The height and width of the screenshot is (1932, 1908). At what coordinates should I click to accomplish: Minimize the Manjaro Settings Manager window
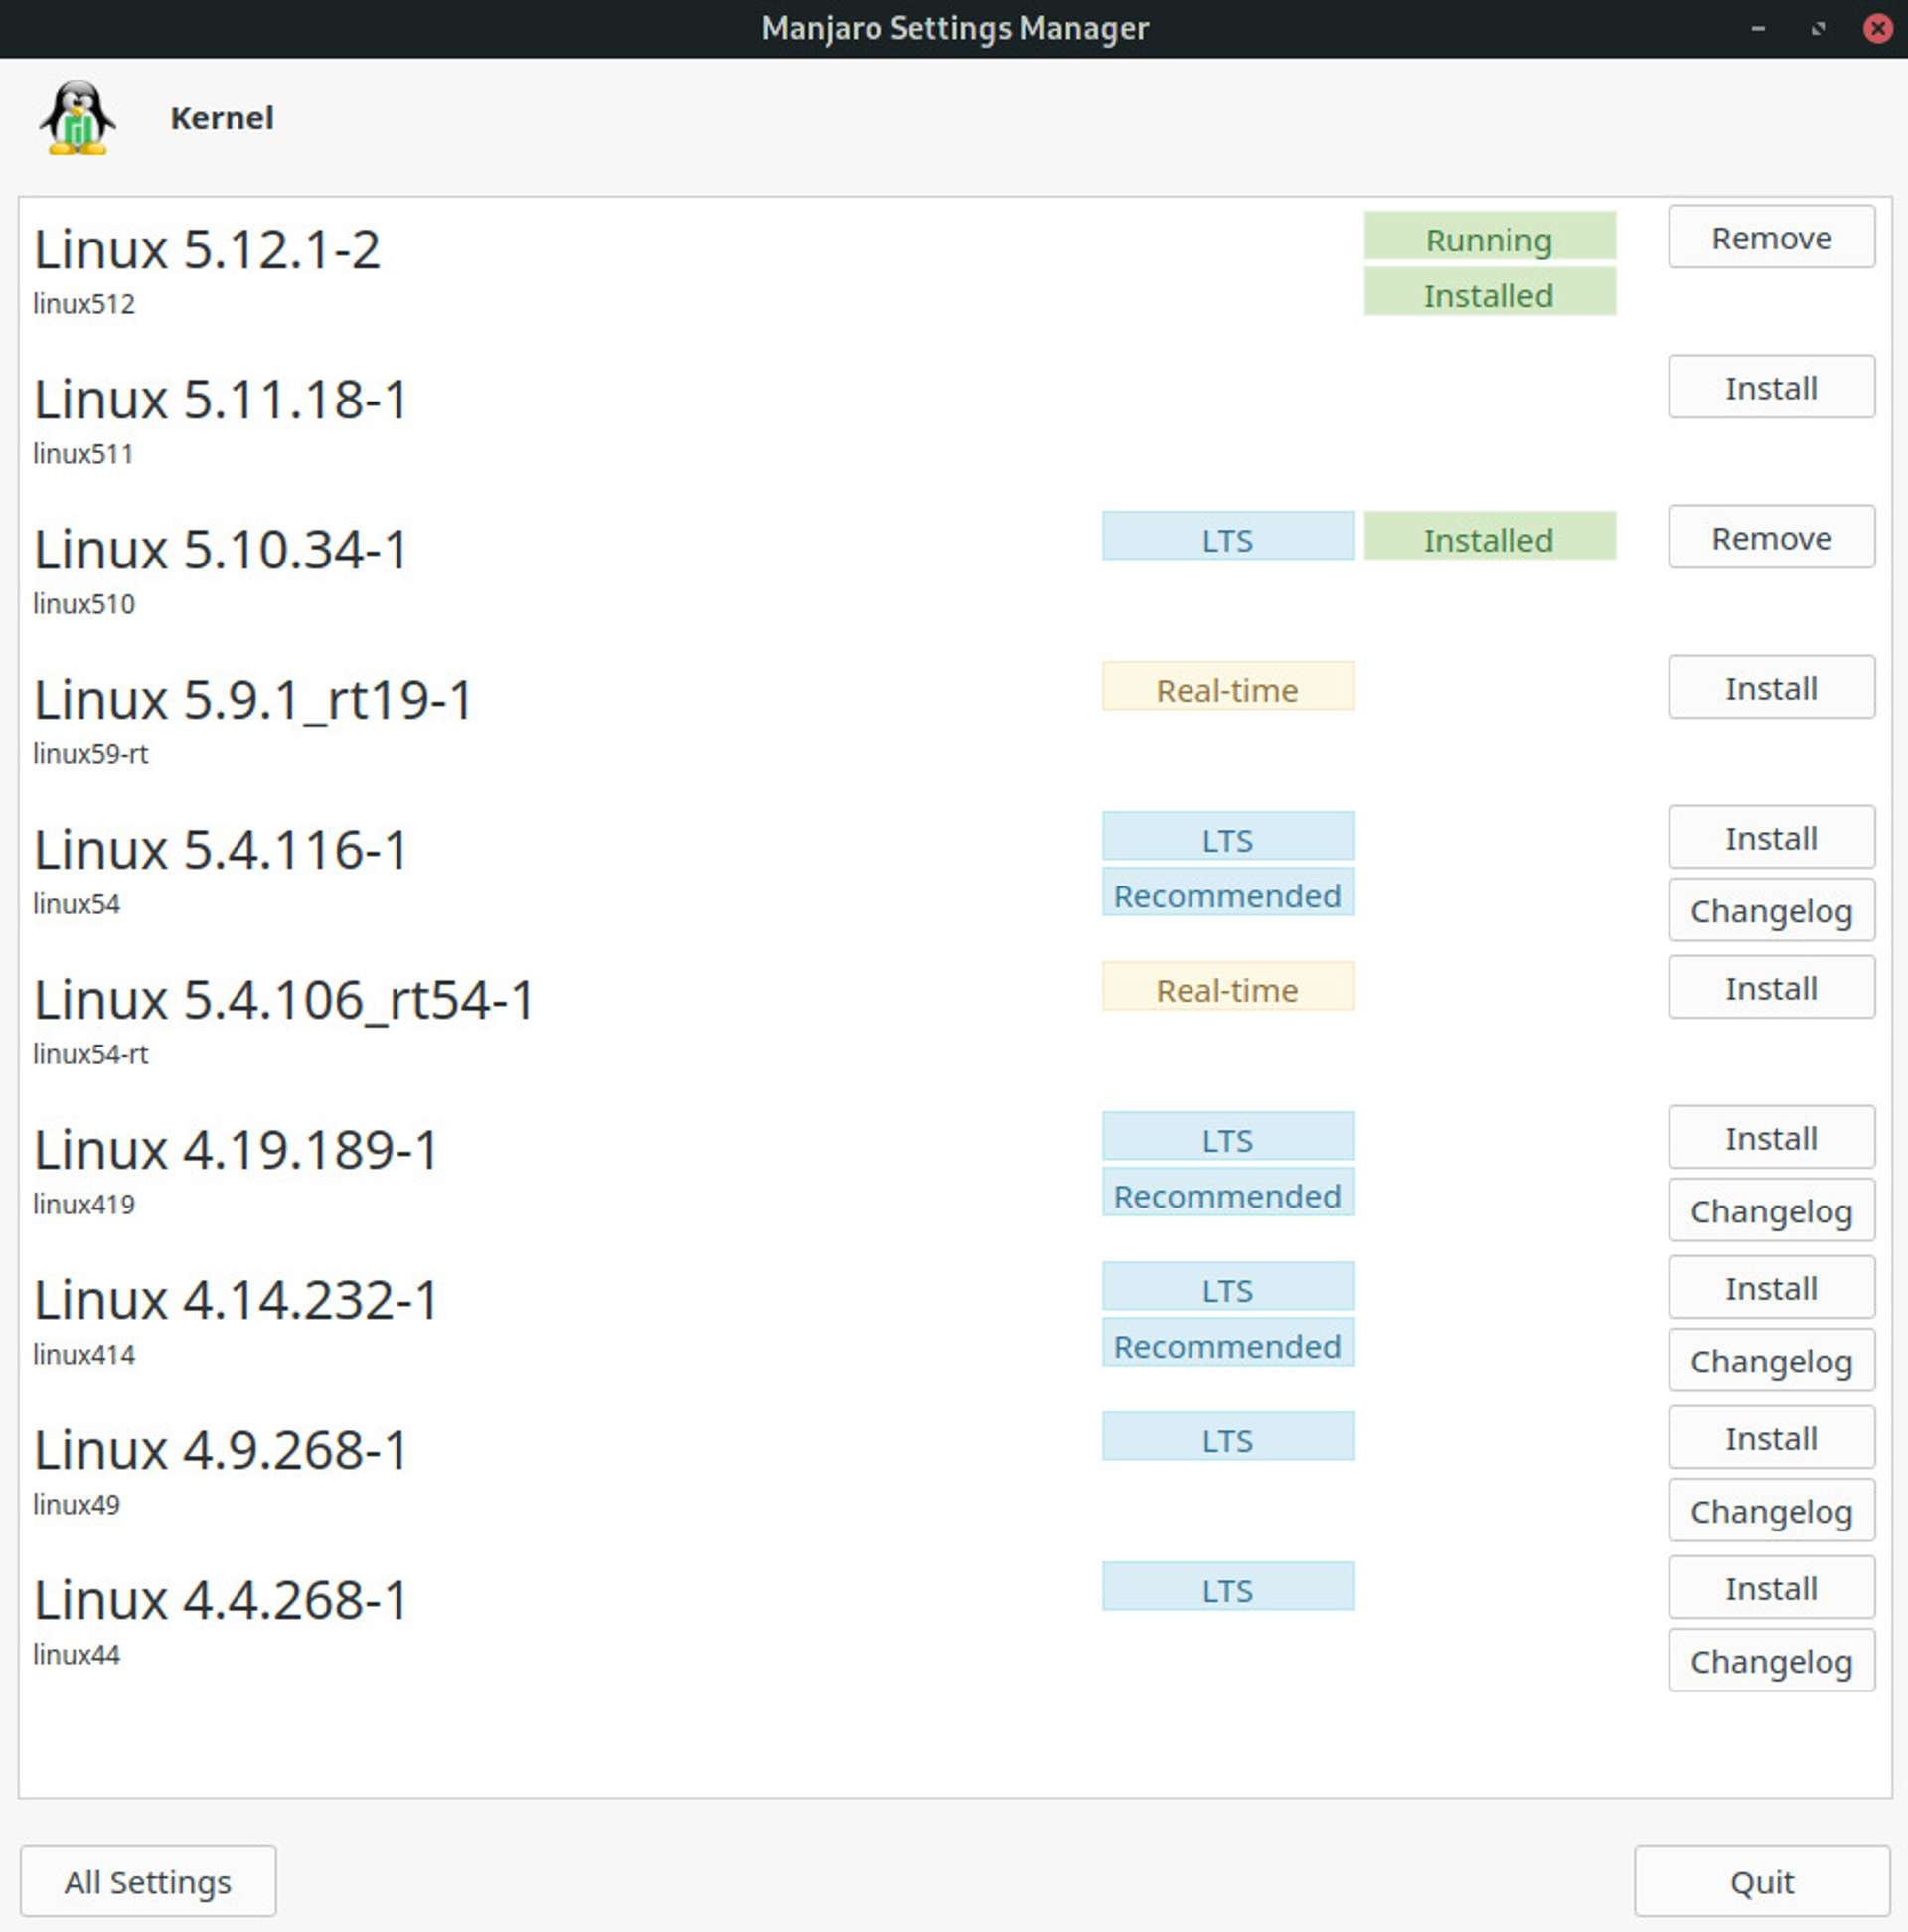(1758, 29)
